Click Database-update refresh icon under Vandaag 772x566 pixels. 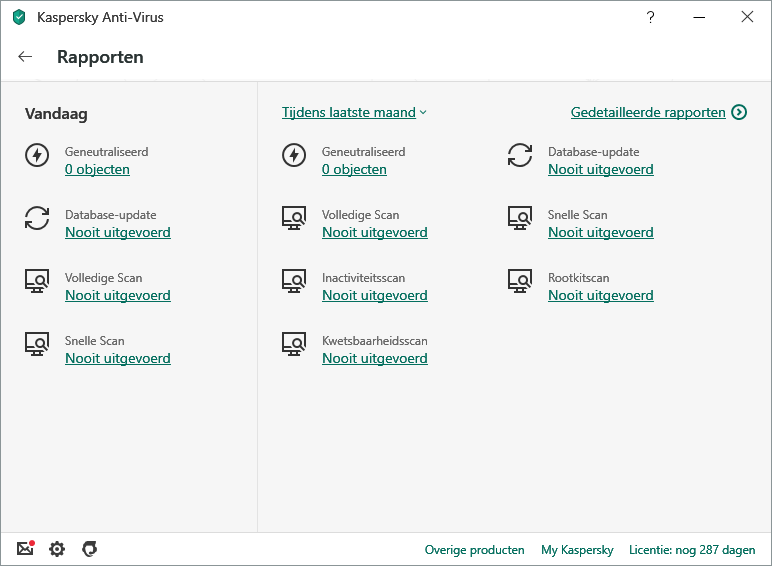(x=37, y=218)
